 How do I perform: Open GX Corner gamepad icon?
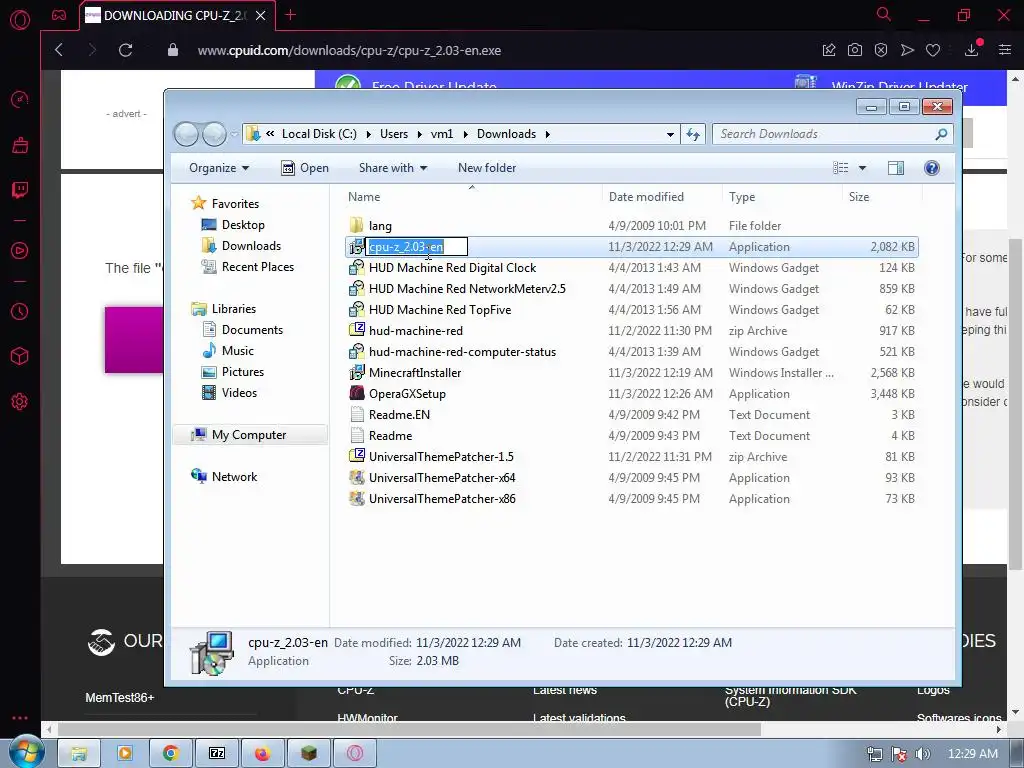click(x=59, y=15)
